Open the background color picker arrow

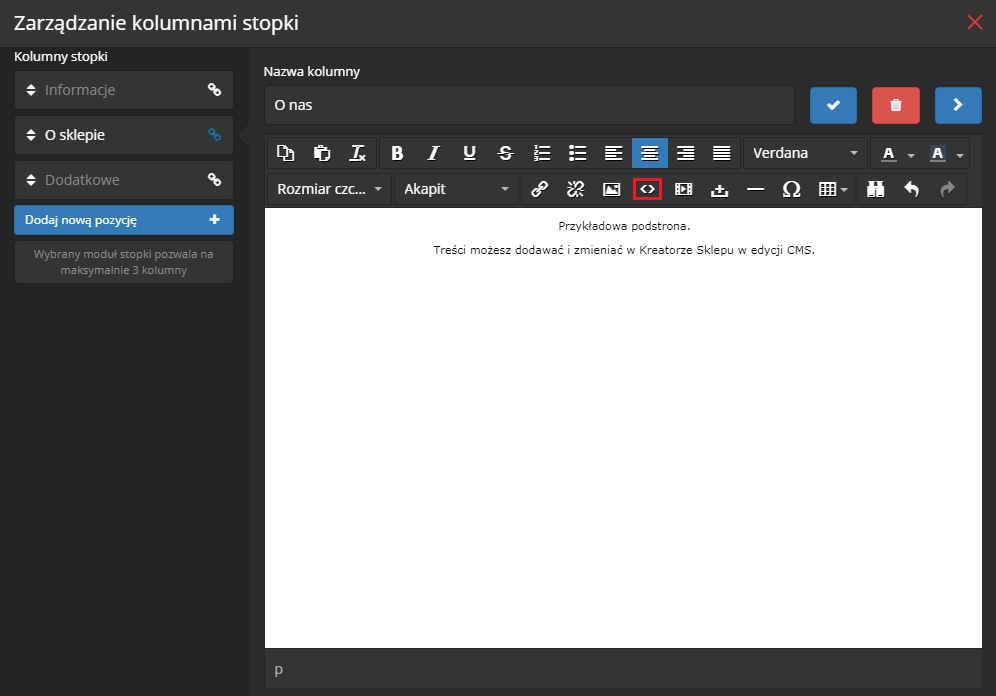pyautogui.click(x=960, y=154)
